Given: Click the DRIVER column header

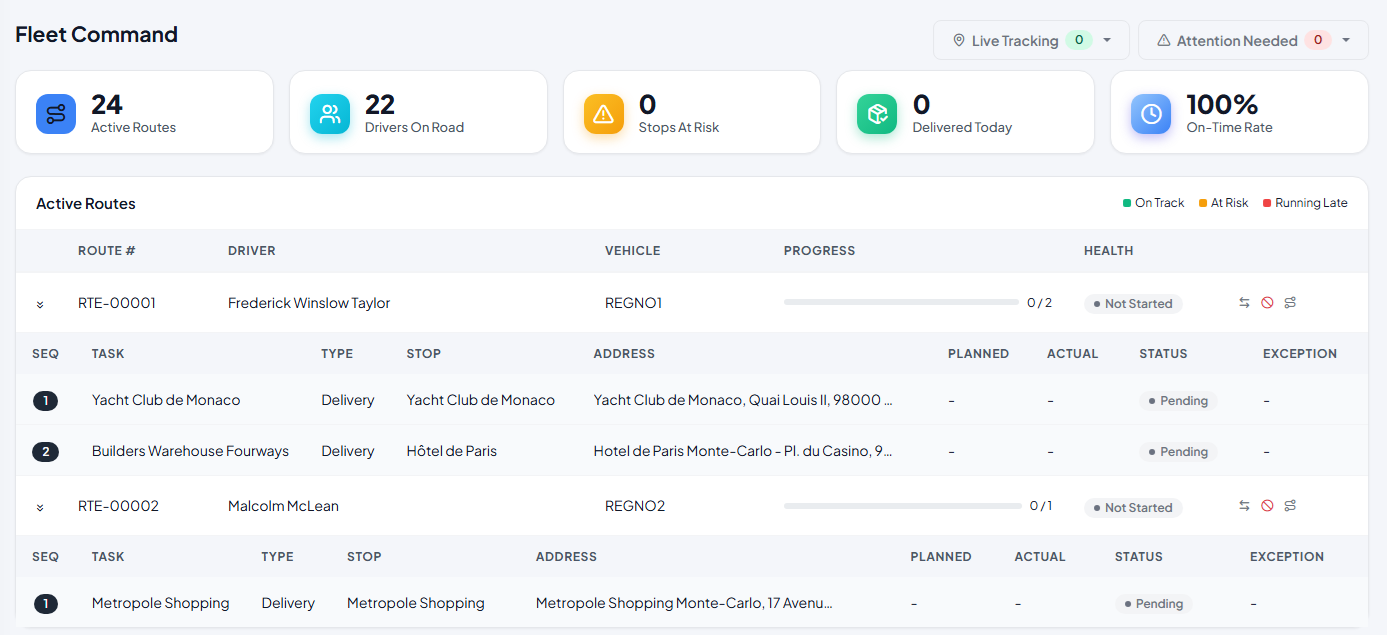Looking at the screenshot, I should point(252,251).
